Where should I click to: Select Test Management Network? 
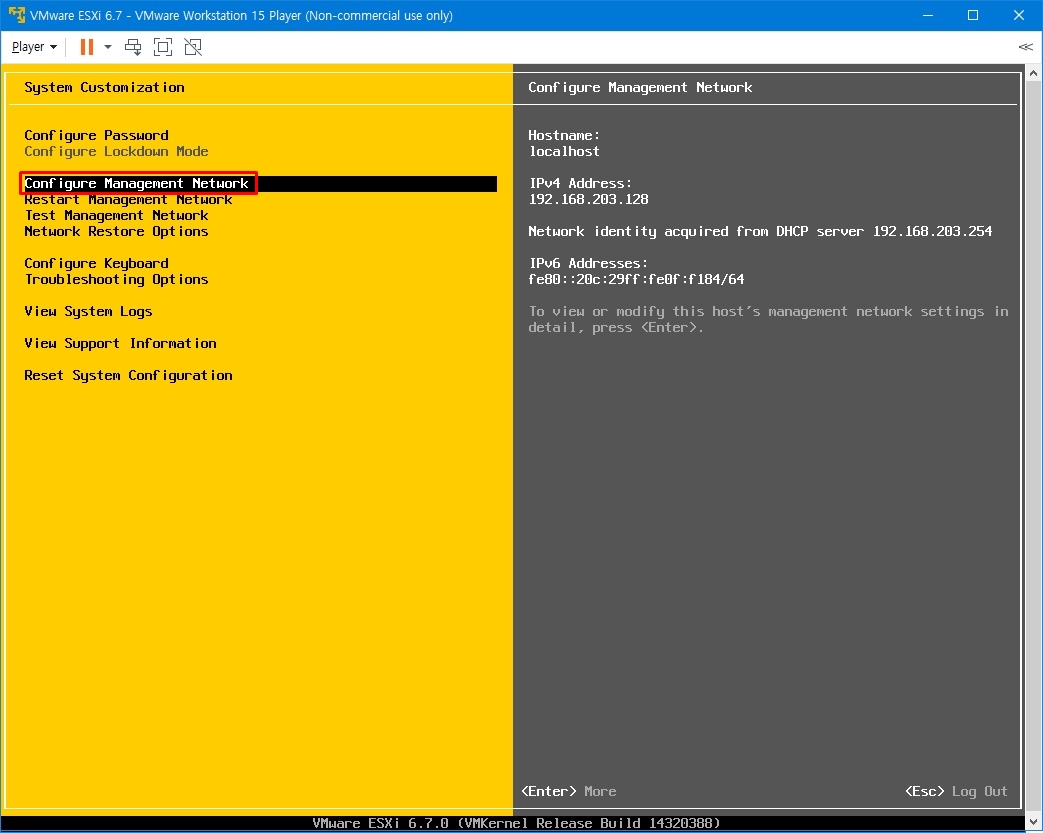pyautogui.click(x=116, y=215)
